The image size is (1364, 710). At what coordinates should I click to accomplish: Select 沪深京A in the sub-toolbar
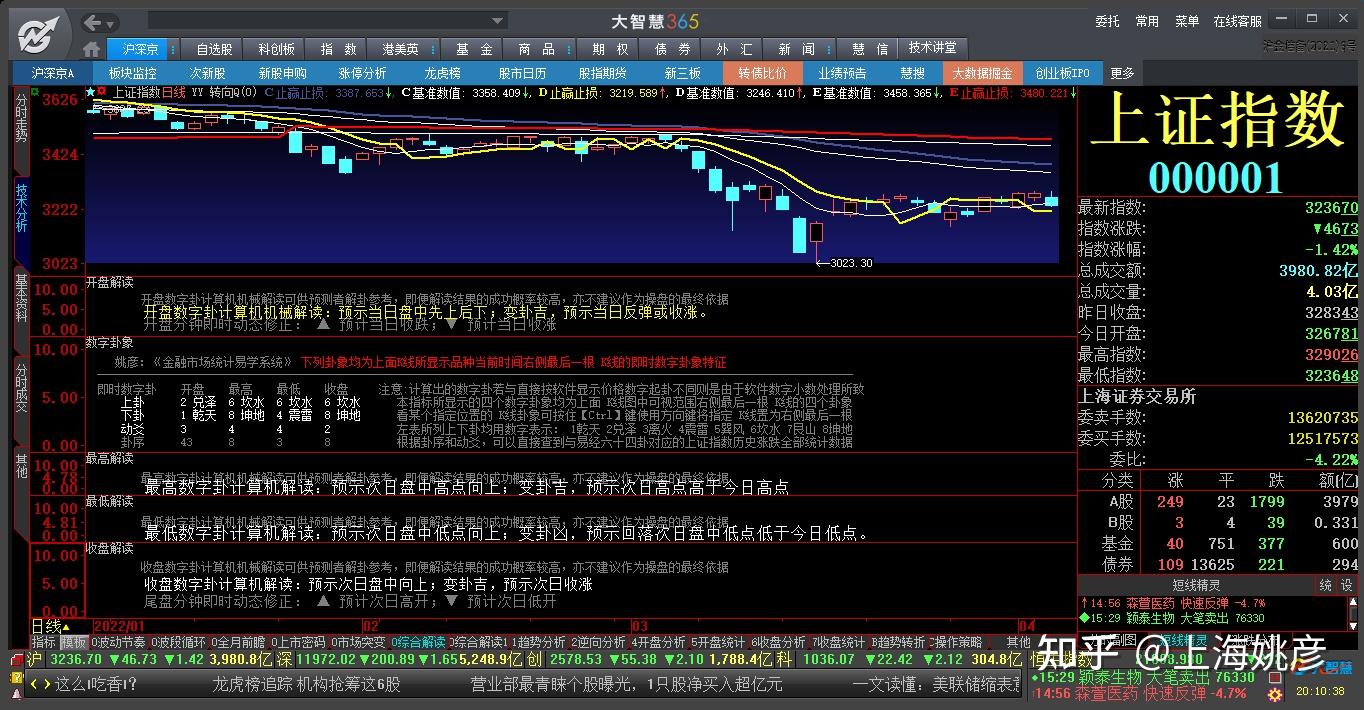52,73
